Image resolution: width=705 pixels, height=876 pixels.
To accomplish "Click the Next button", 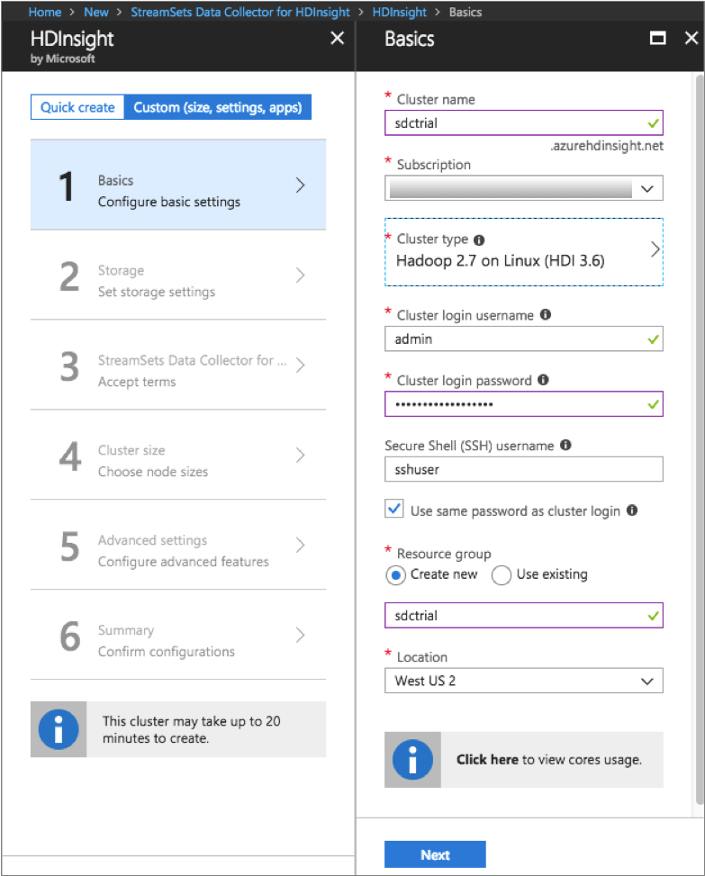I will click(435, 855).
